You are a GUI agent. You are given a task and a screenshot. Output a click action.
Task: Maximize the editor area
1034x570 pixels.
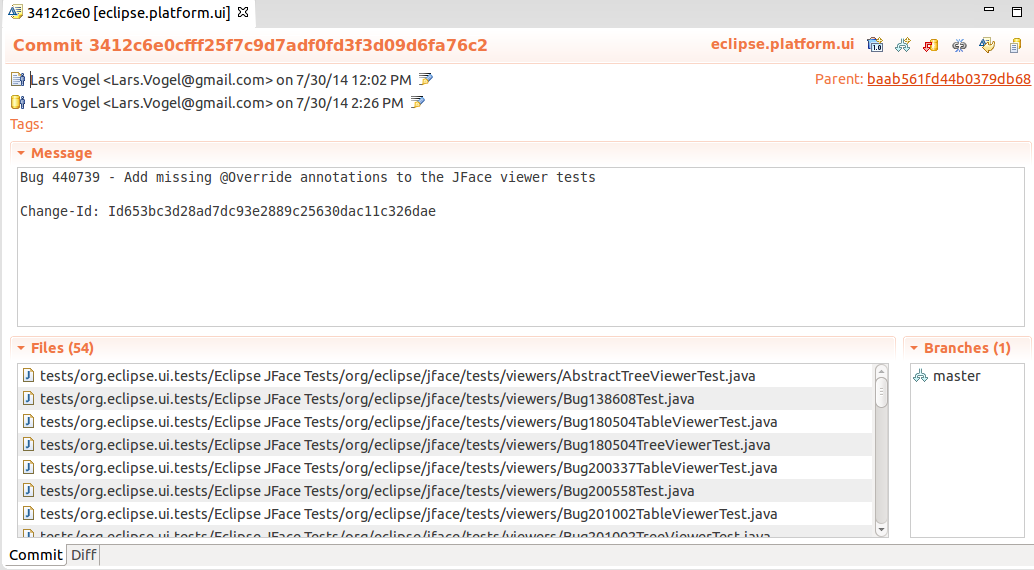click(x=1017, y=11)
